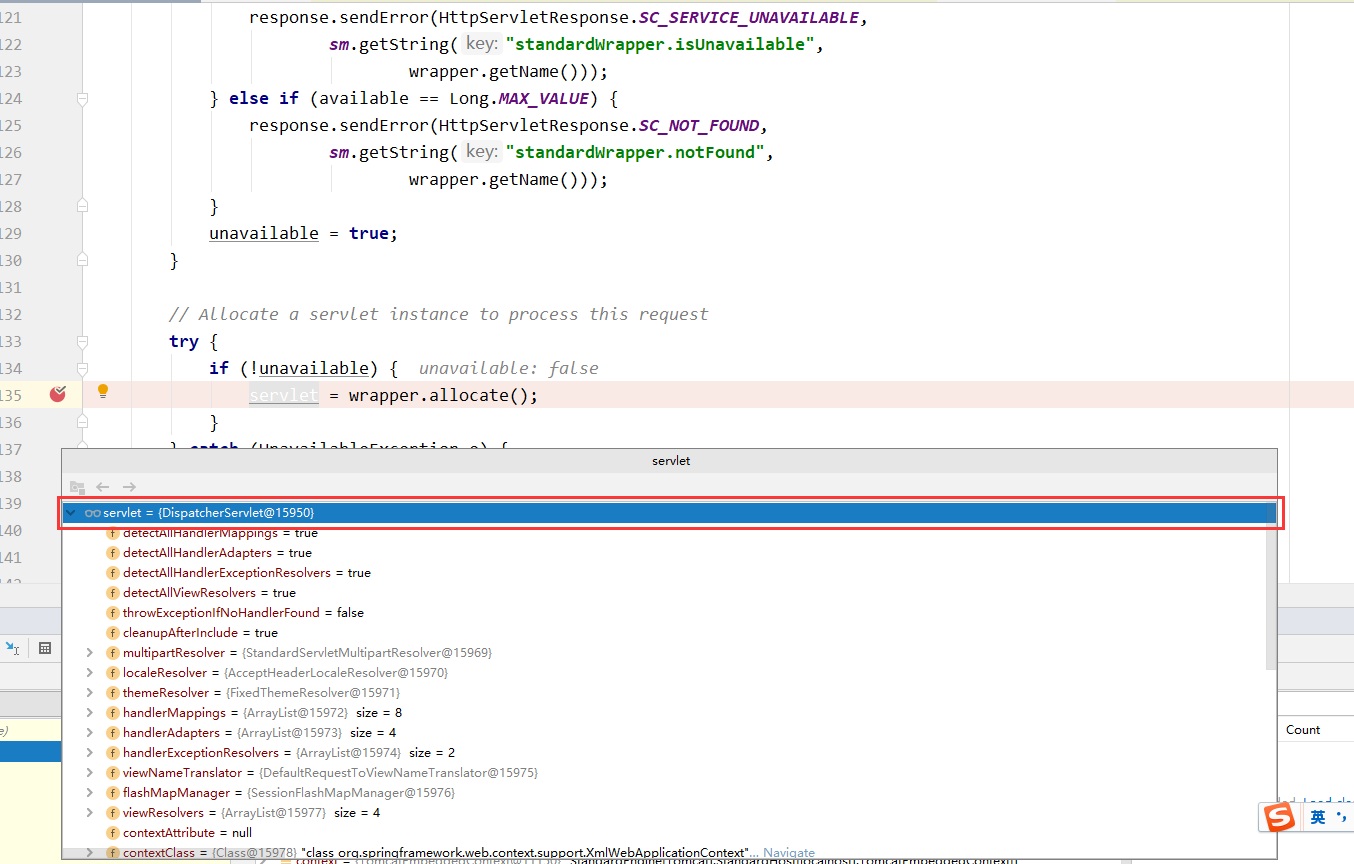The image size is (1354, 864).
Task: Click the set-as-root icon in servlet popup toolbar
Action: click(x=77, y=487)
